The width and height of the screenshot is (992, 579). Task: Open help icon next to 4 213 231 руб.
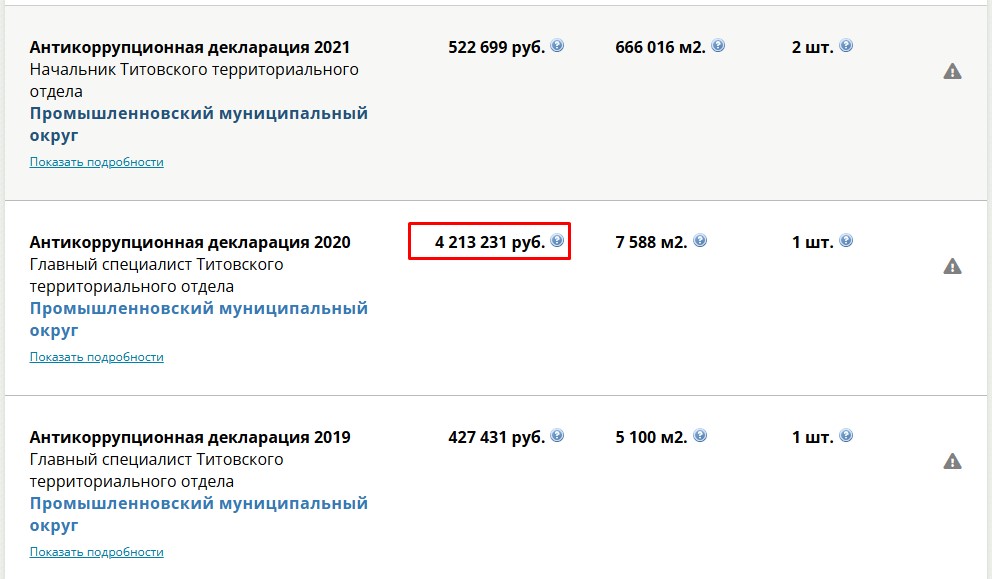(x=557, y=240)
